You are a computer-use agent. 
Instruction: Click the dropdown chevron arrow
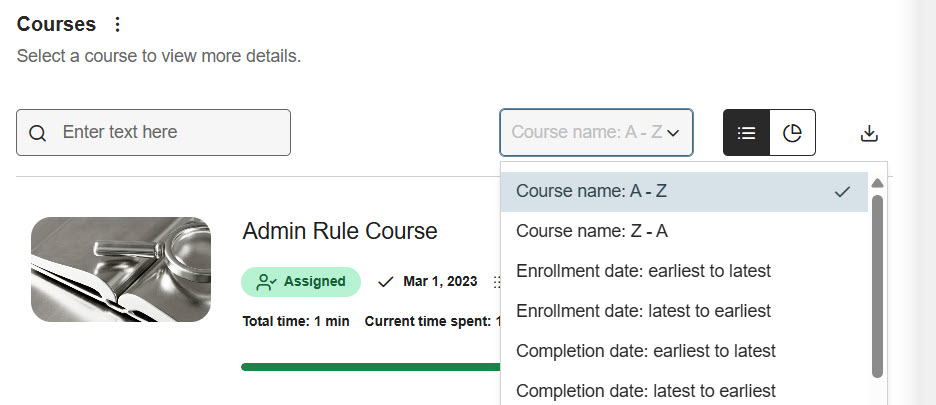(x=673, y=132)
